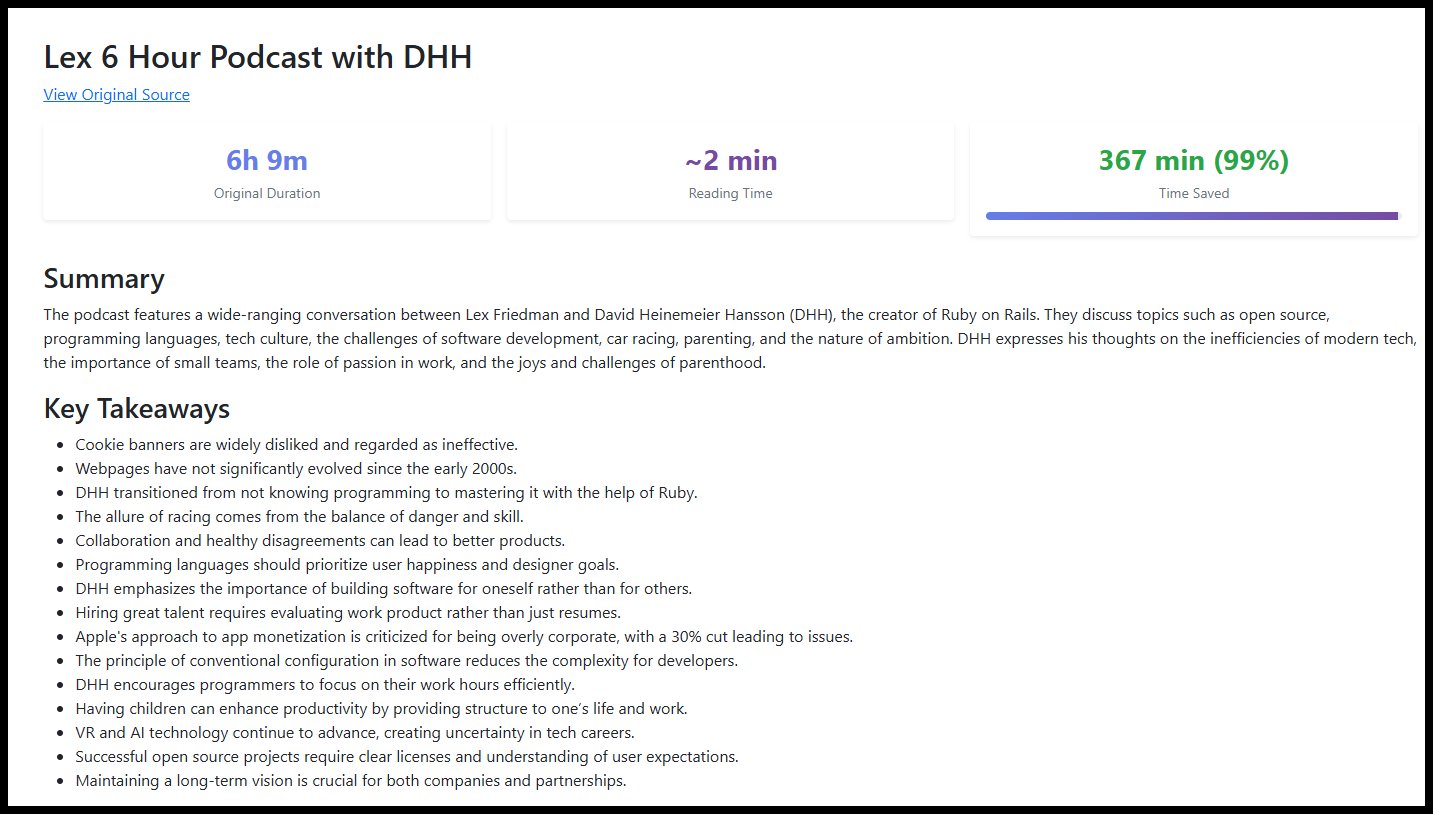Select the ~2 min Reading Time card

coord(730,172)
